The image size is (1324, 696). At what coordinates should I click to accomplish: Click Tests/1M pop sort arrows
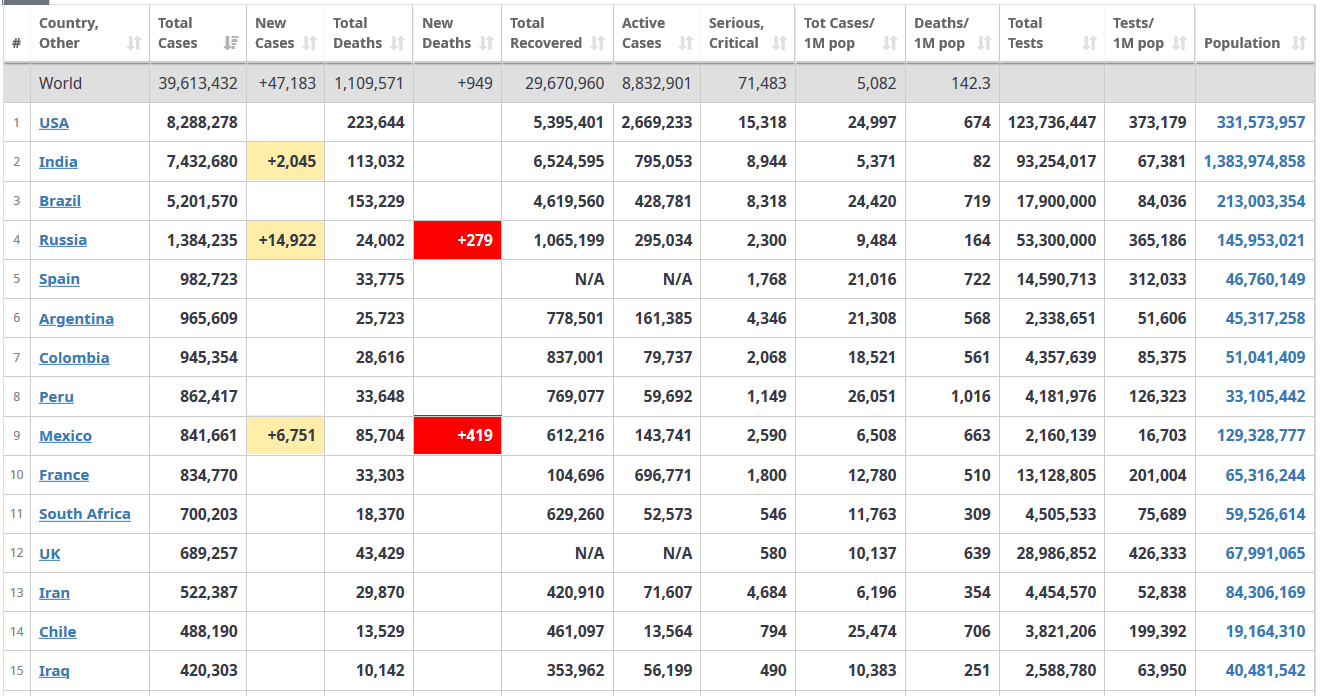pyautogui.click(x=1180, y=43)
